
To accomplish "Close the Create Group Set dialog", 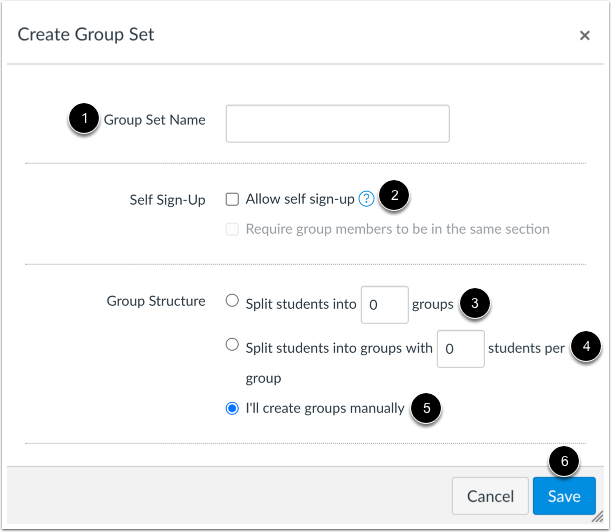I will pos(585,35).
